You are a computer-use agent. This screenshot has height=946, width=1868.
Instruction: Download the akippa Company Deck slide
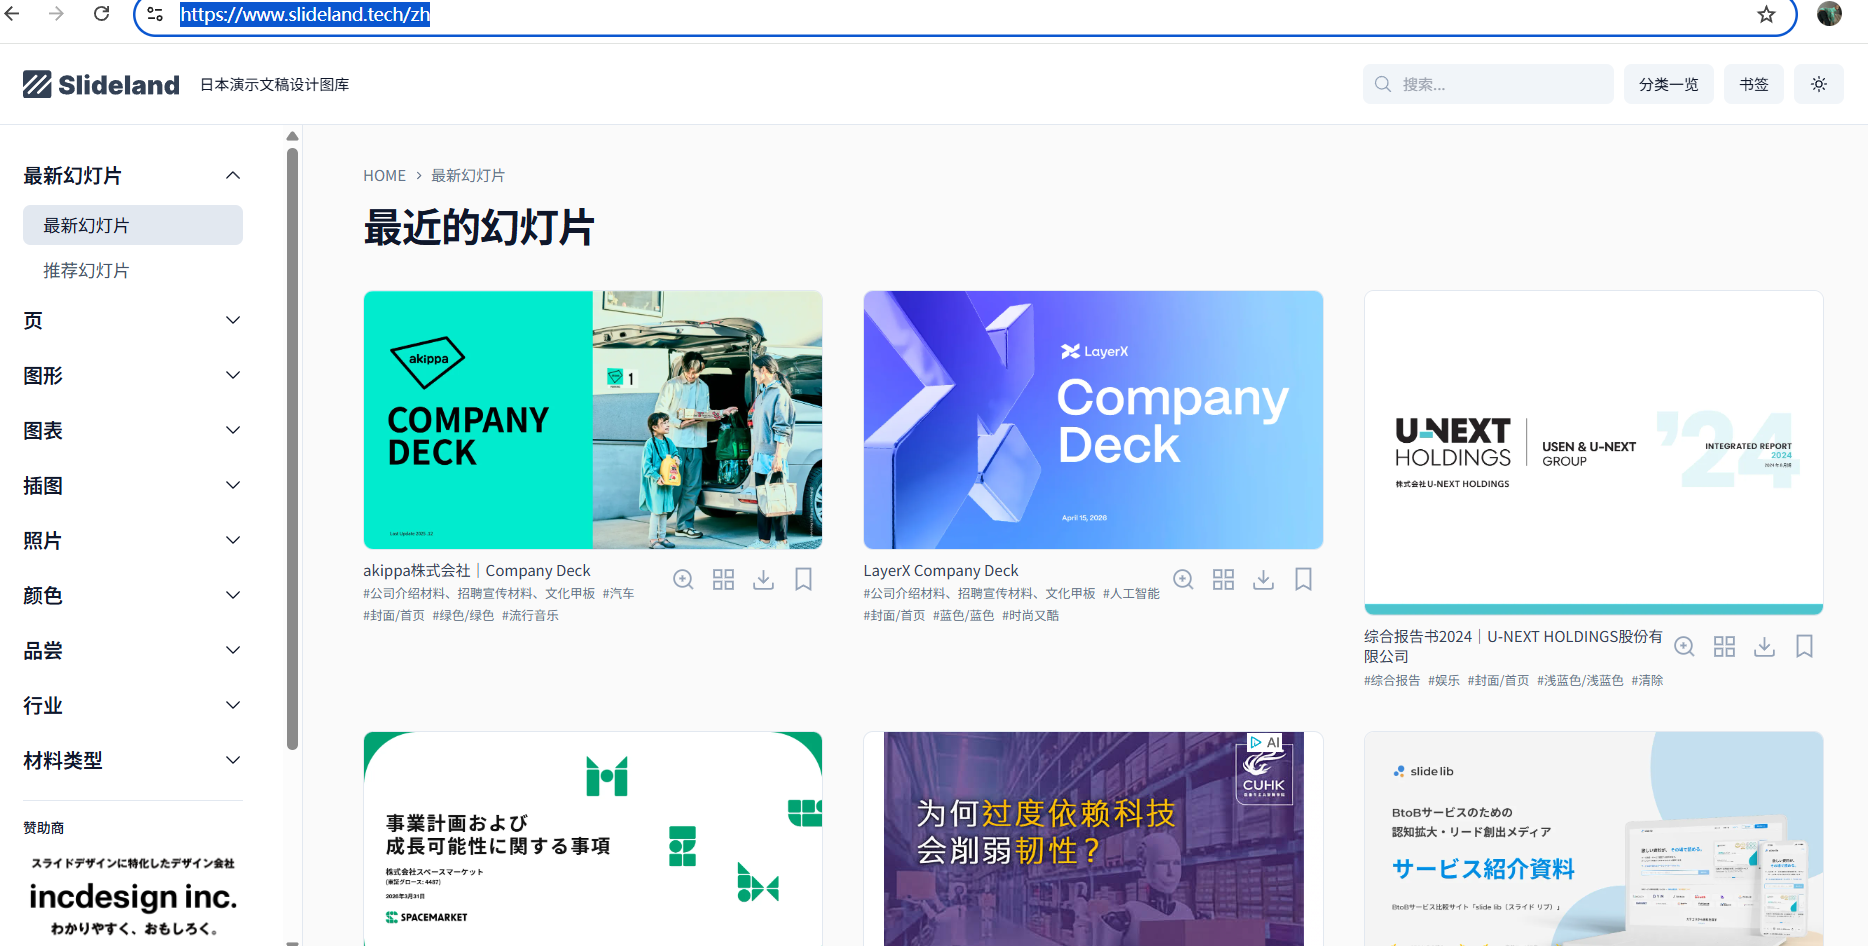pos(763,580)
